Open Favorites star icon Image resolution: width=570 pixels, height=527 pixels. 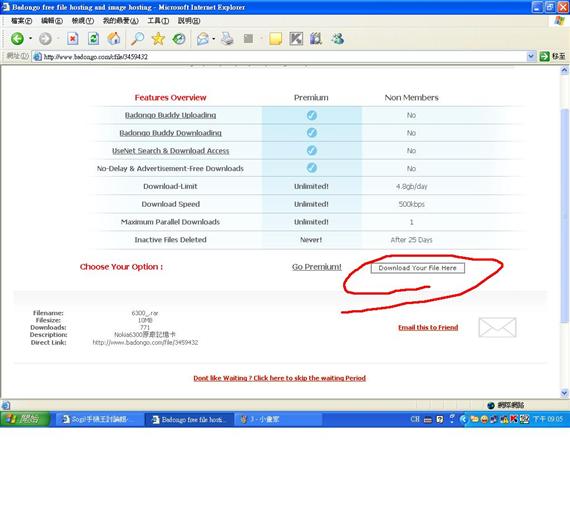tap(158, 39)
